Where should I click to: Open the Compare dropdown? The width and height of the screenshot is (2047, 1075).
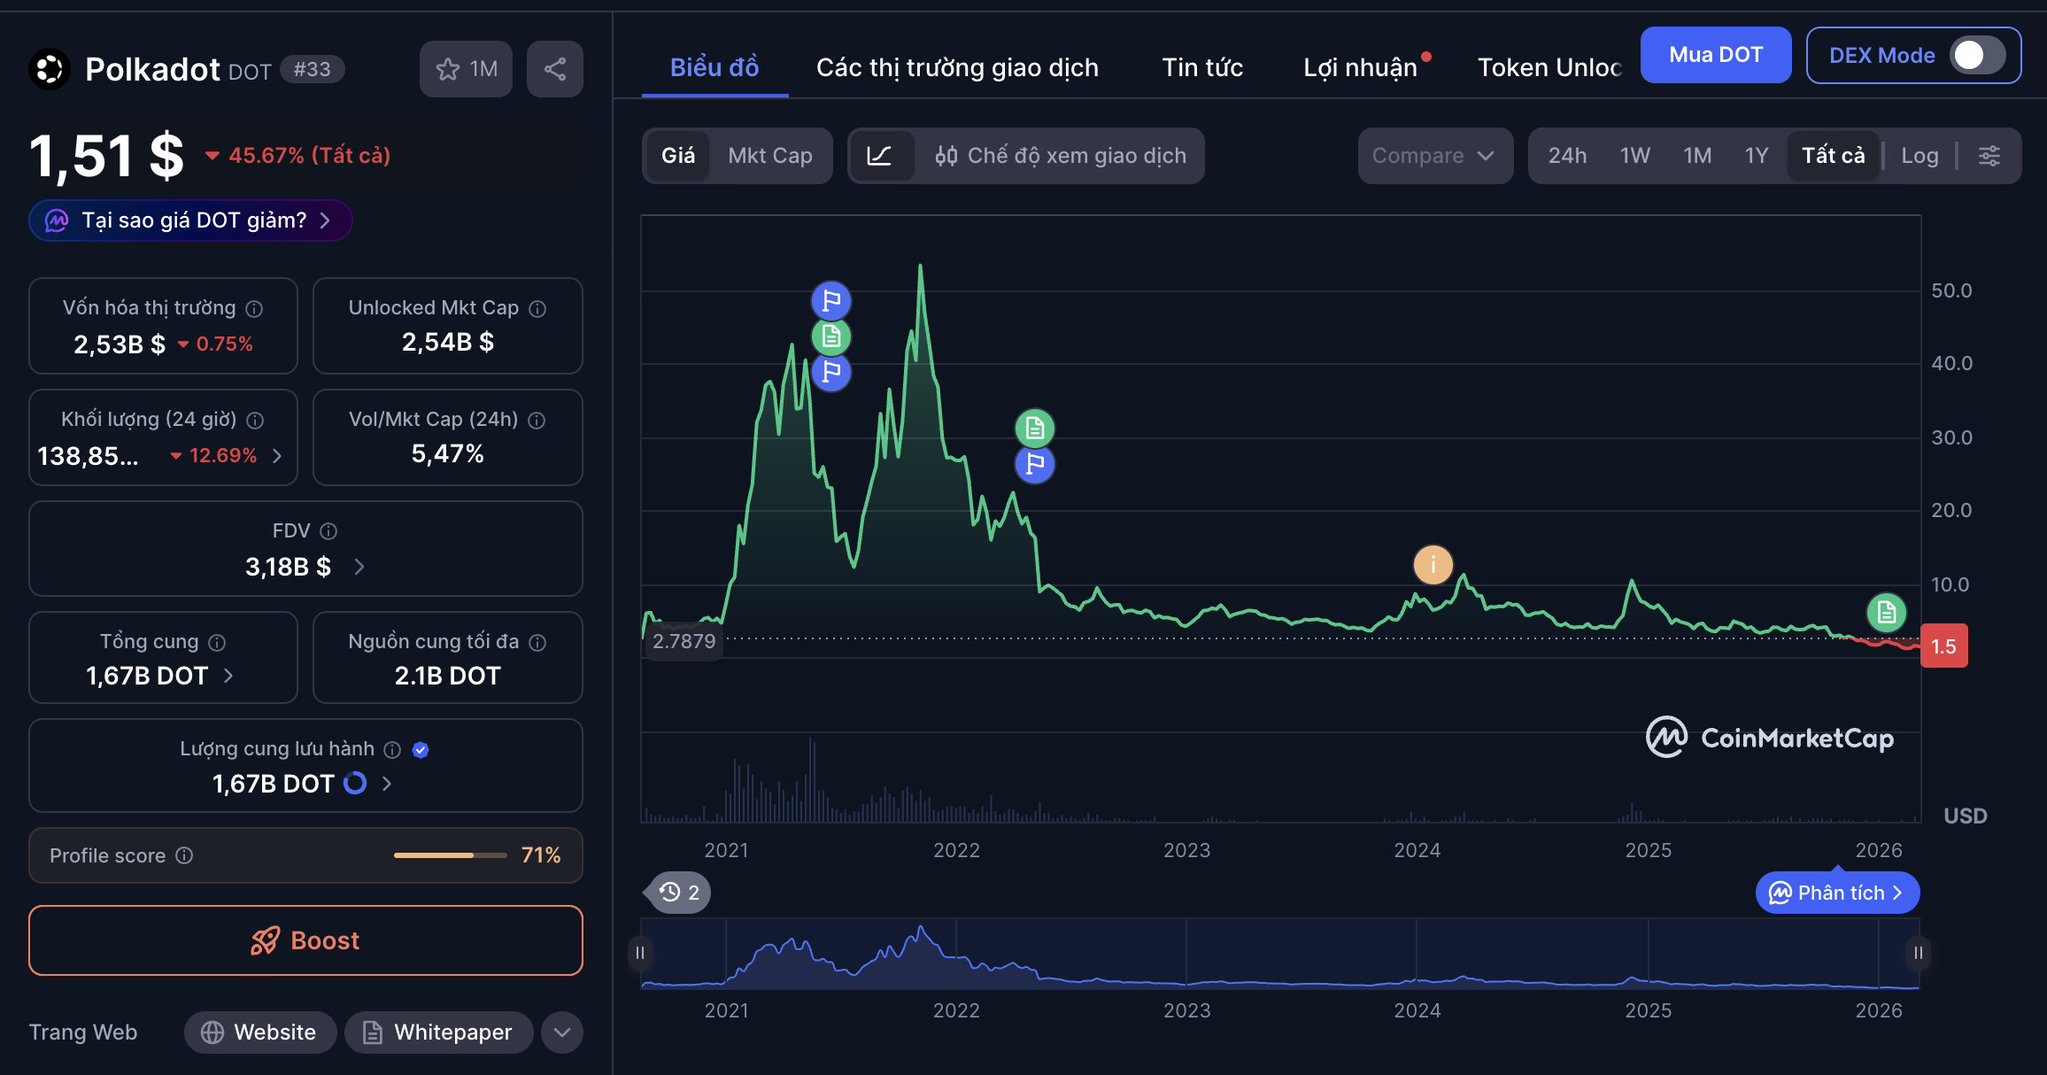1433,156
